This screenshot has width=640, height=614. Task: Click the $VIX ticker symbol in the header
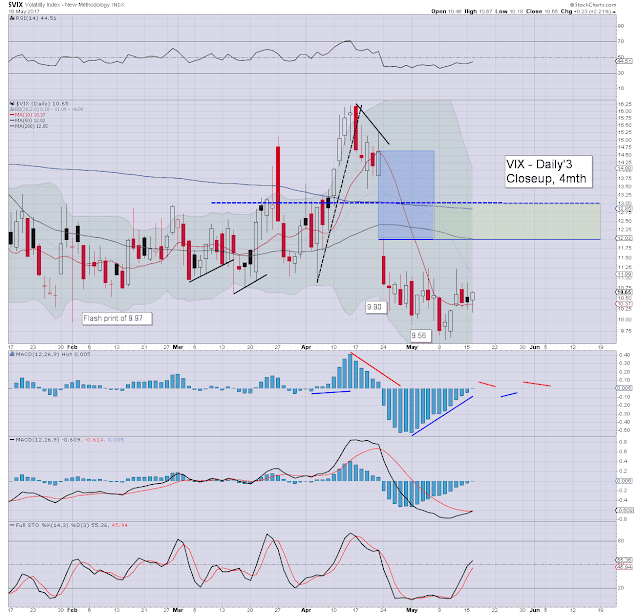16,4
